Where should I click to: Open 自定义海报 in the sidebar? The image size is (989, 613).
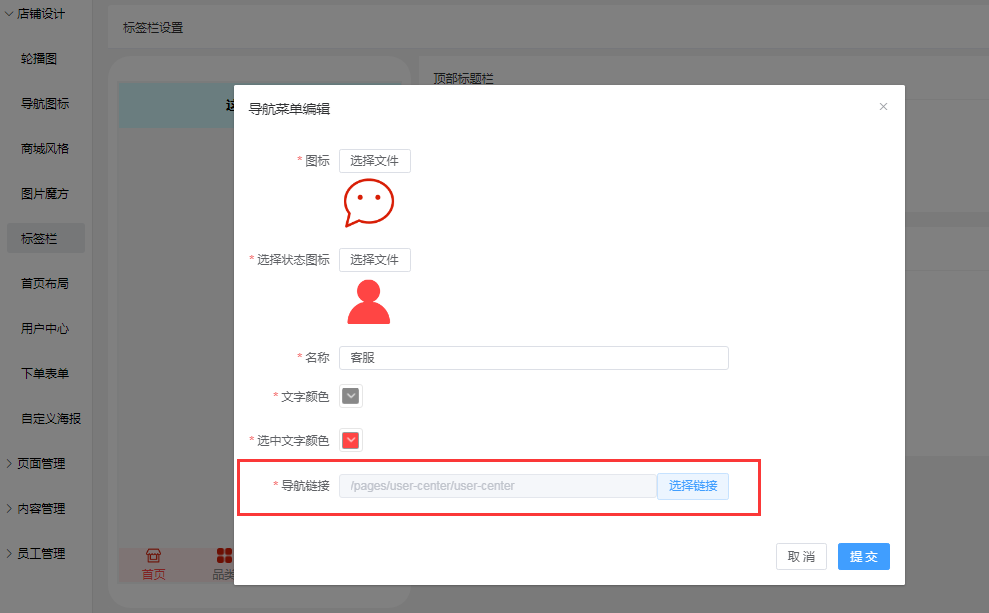(51, 419)
